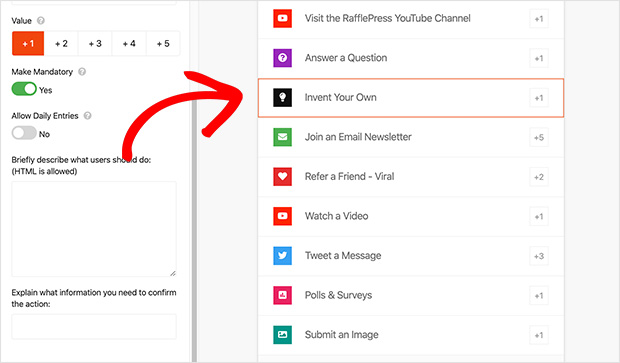Click the +1 badge on Visit the RafflePress YouTube Channel
The height and width of the screenshot is (363, 620).
[539, 19]
